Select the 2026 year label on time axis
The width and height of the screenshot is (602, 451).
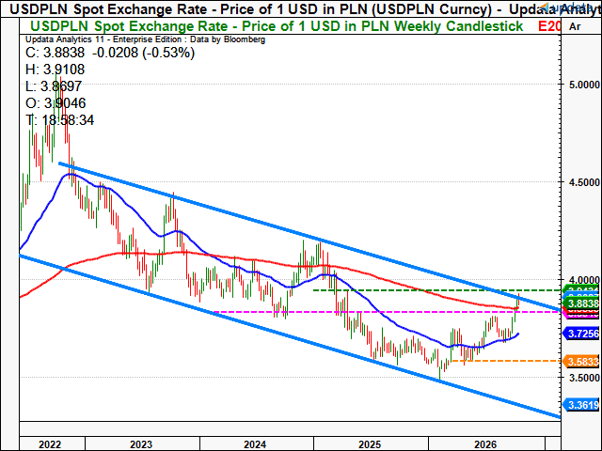[x=486, y=444]
